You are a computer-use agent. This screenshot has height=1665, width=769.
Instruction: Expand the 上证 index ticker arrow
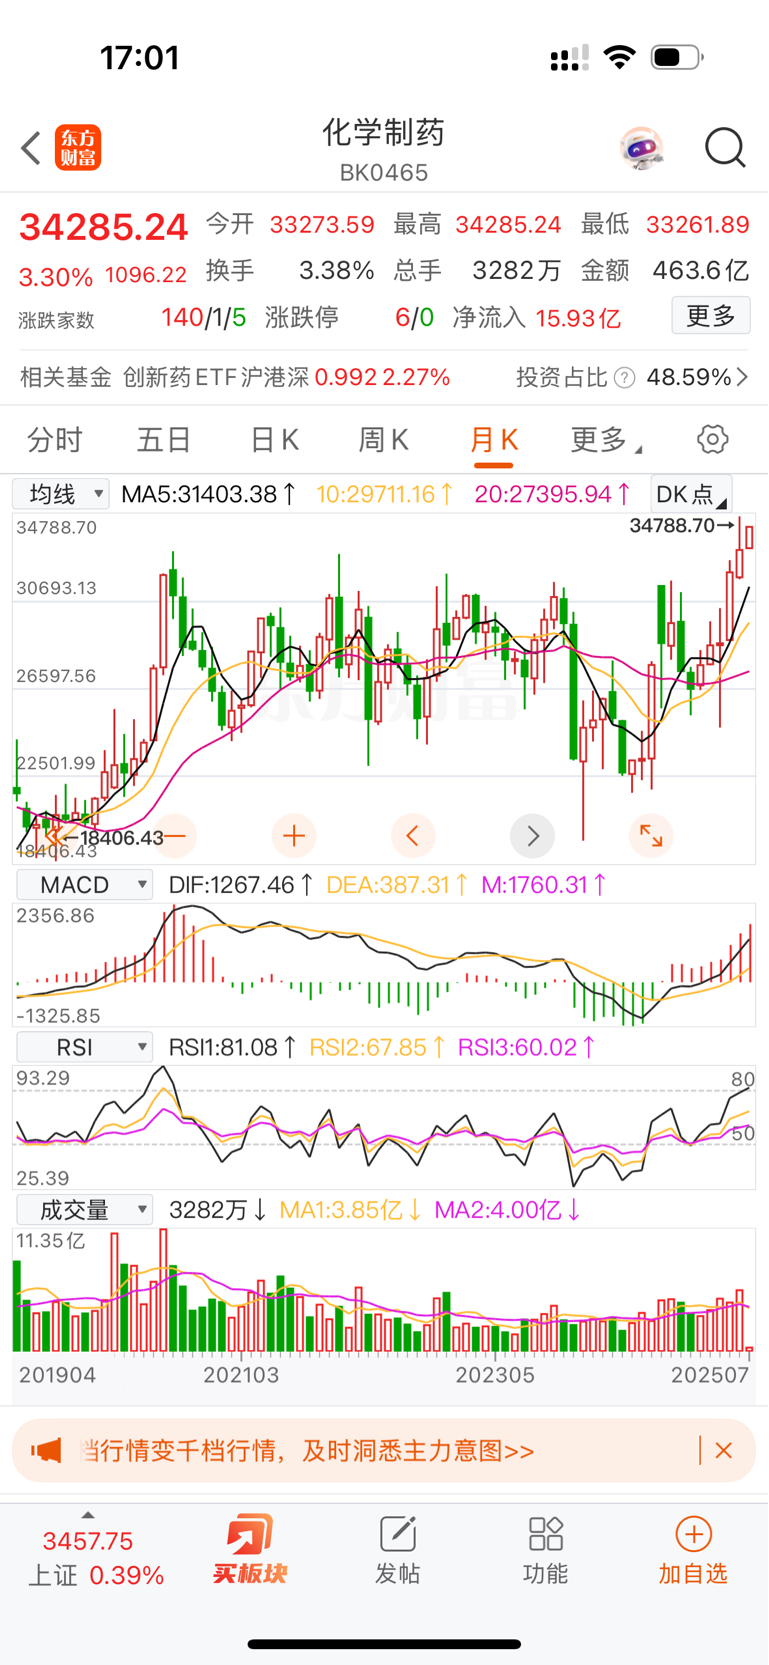[88, 1515]
